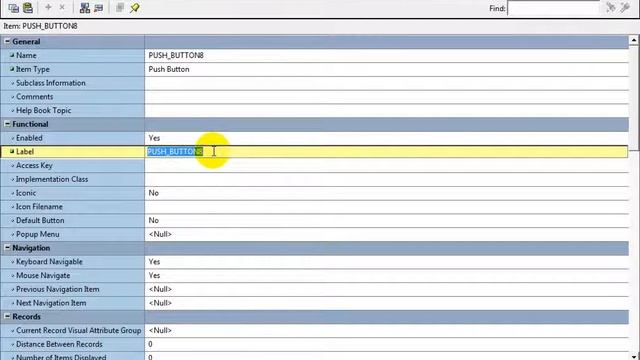The height and width of the screenshot is (360, 640).
Task: Click the last Find toolbar icon
Action: [x=625, y=8]
